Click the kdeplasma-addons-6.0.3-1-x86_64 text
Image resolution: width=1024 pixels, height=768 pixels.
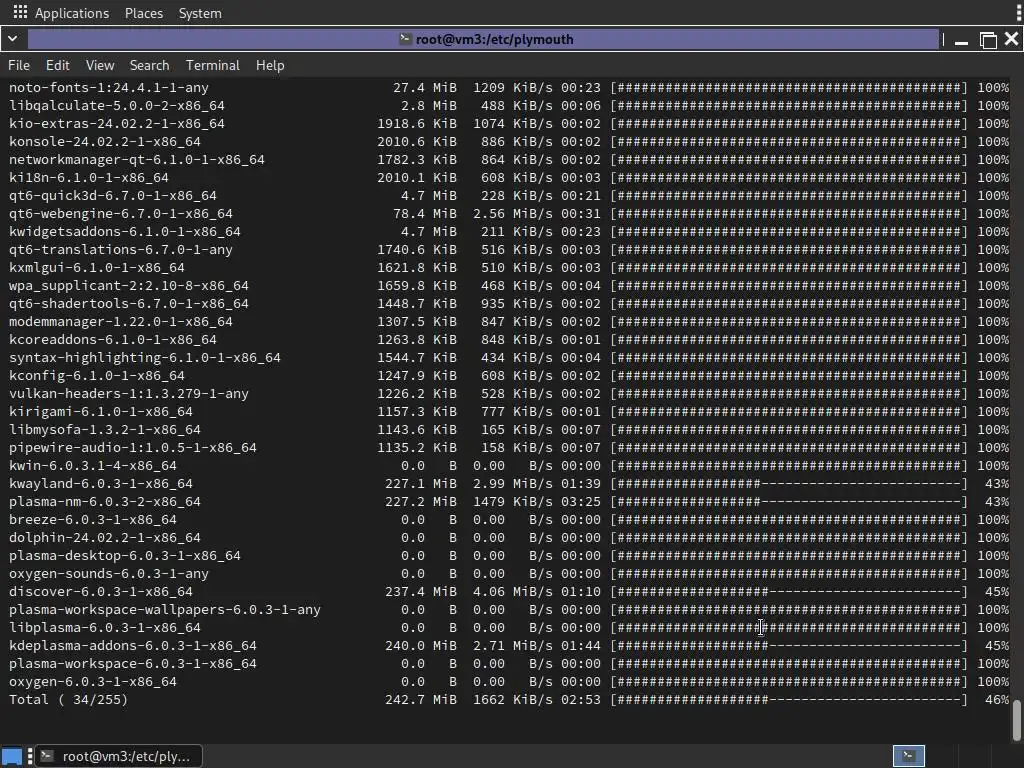[x=133, y=646]
